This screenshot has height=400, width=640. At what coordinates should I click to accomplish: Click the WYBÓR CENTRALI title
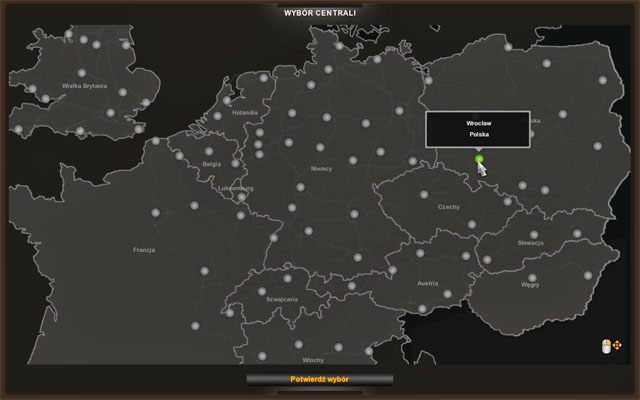point(320,13)
